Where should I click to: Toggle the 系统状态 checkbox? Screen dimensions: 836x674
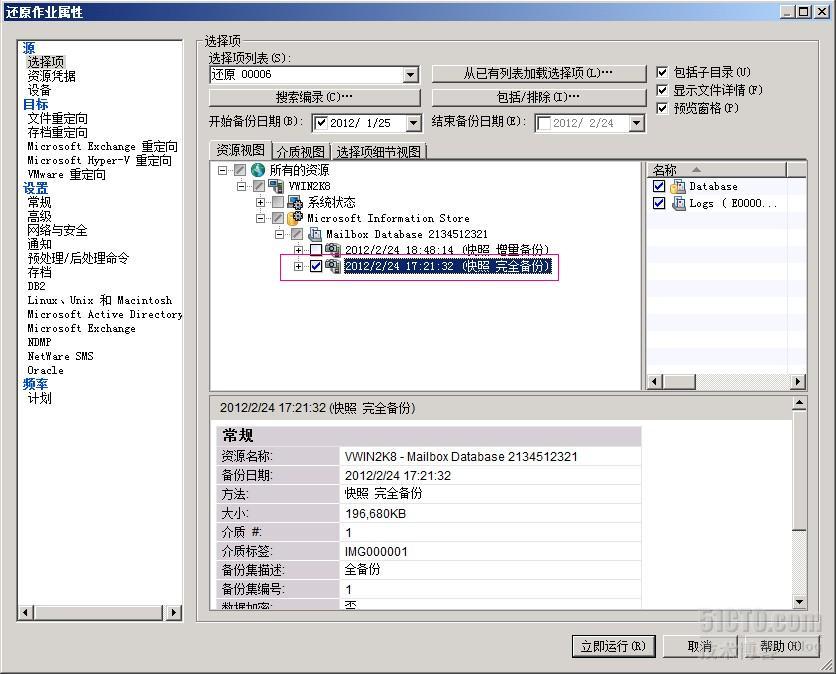pyautogui.click(x=278, y=202)
